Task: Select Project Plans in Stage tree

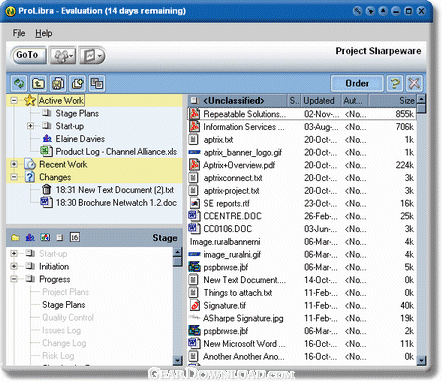Action: point(65,292)
